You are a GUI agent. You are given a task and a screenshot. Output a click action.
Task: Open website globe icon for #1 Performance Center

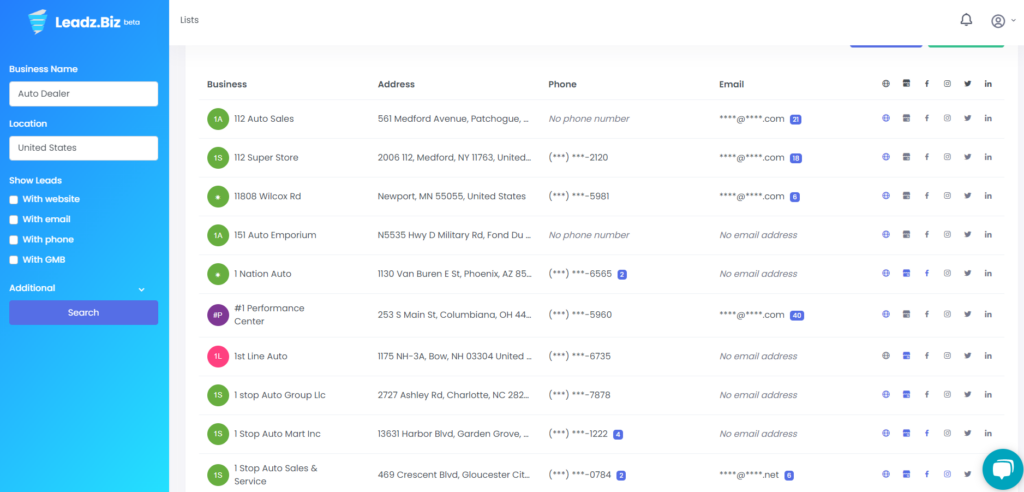click(886, 314)
